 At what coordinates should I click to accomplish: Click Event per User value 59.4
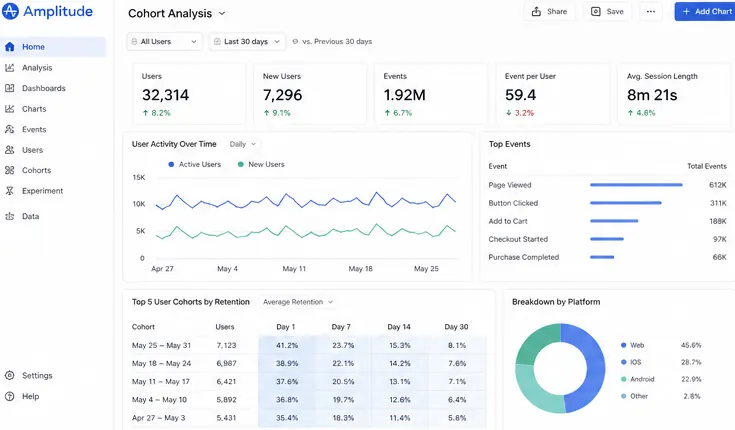(x=520, y=95)
